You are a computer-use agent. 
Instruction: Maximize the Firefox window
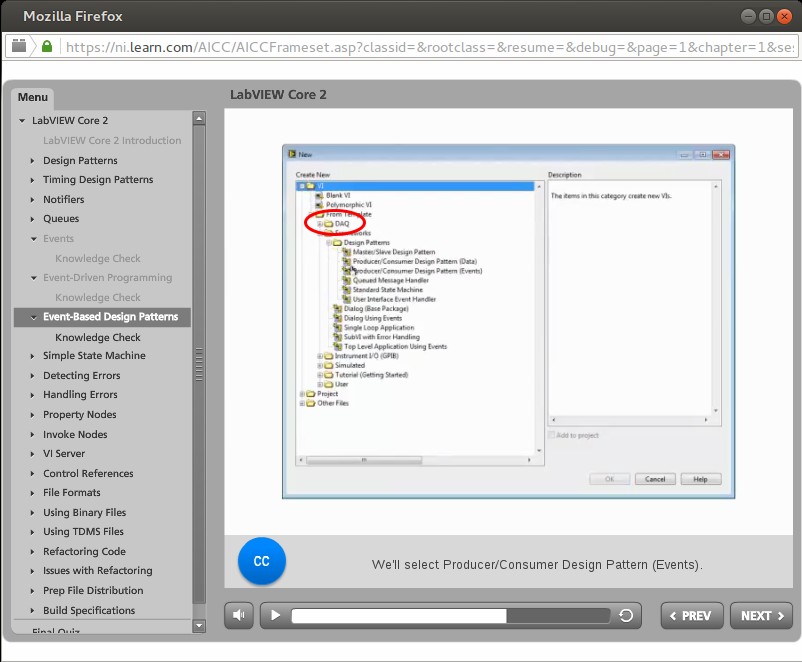click(766, 16)
